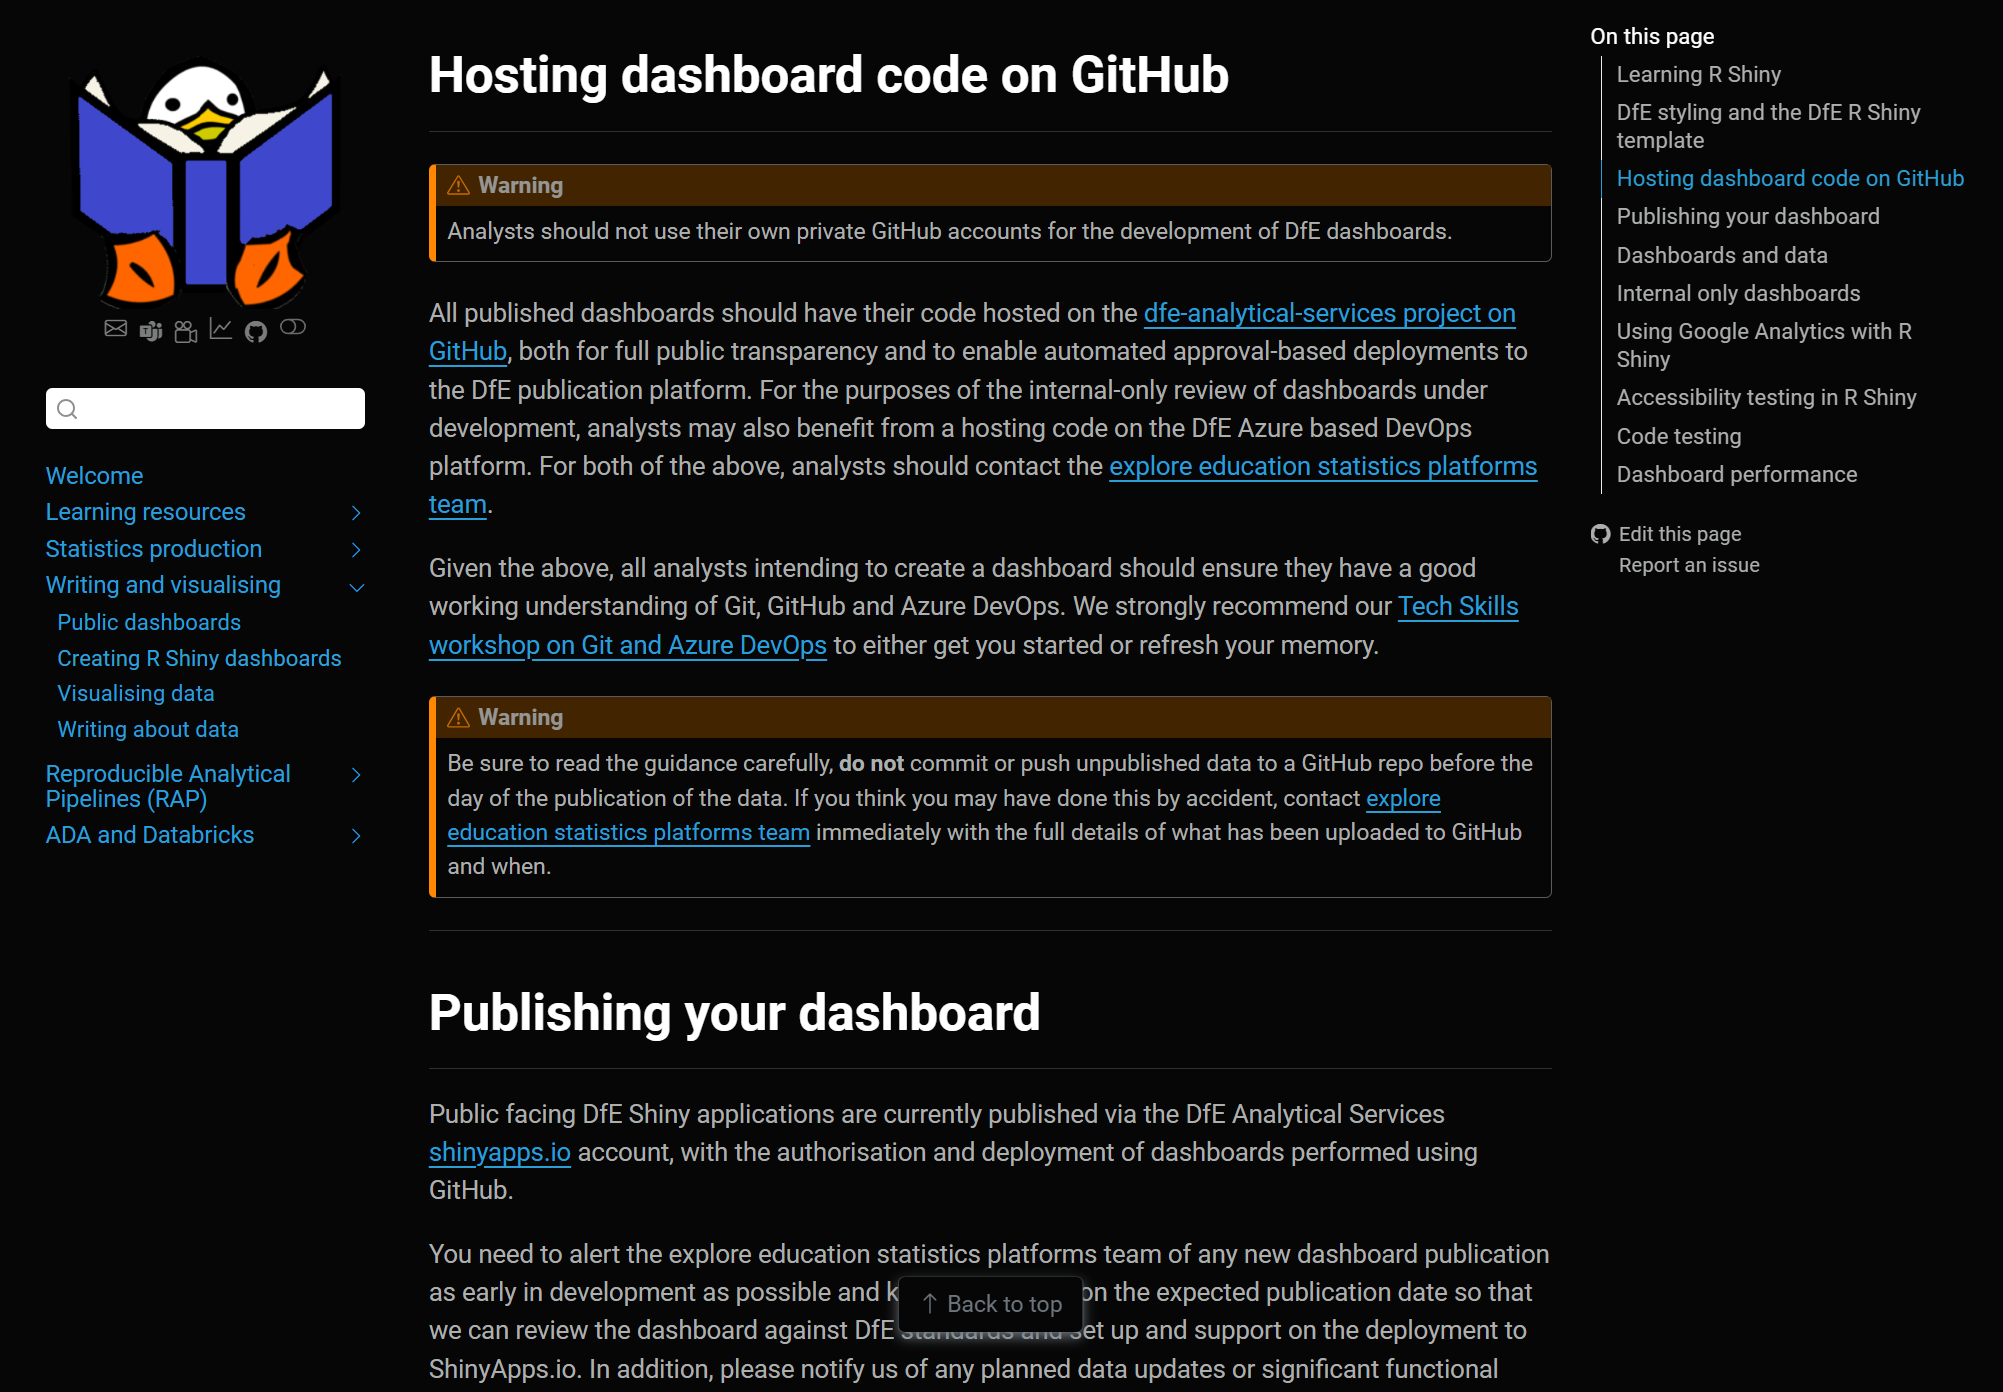
Task: Click the video camera icon
Action: (186, 331)
